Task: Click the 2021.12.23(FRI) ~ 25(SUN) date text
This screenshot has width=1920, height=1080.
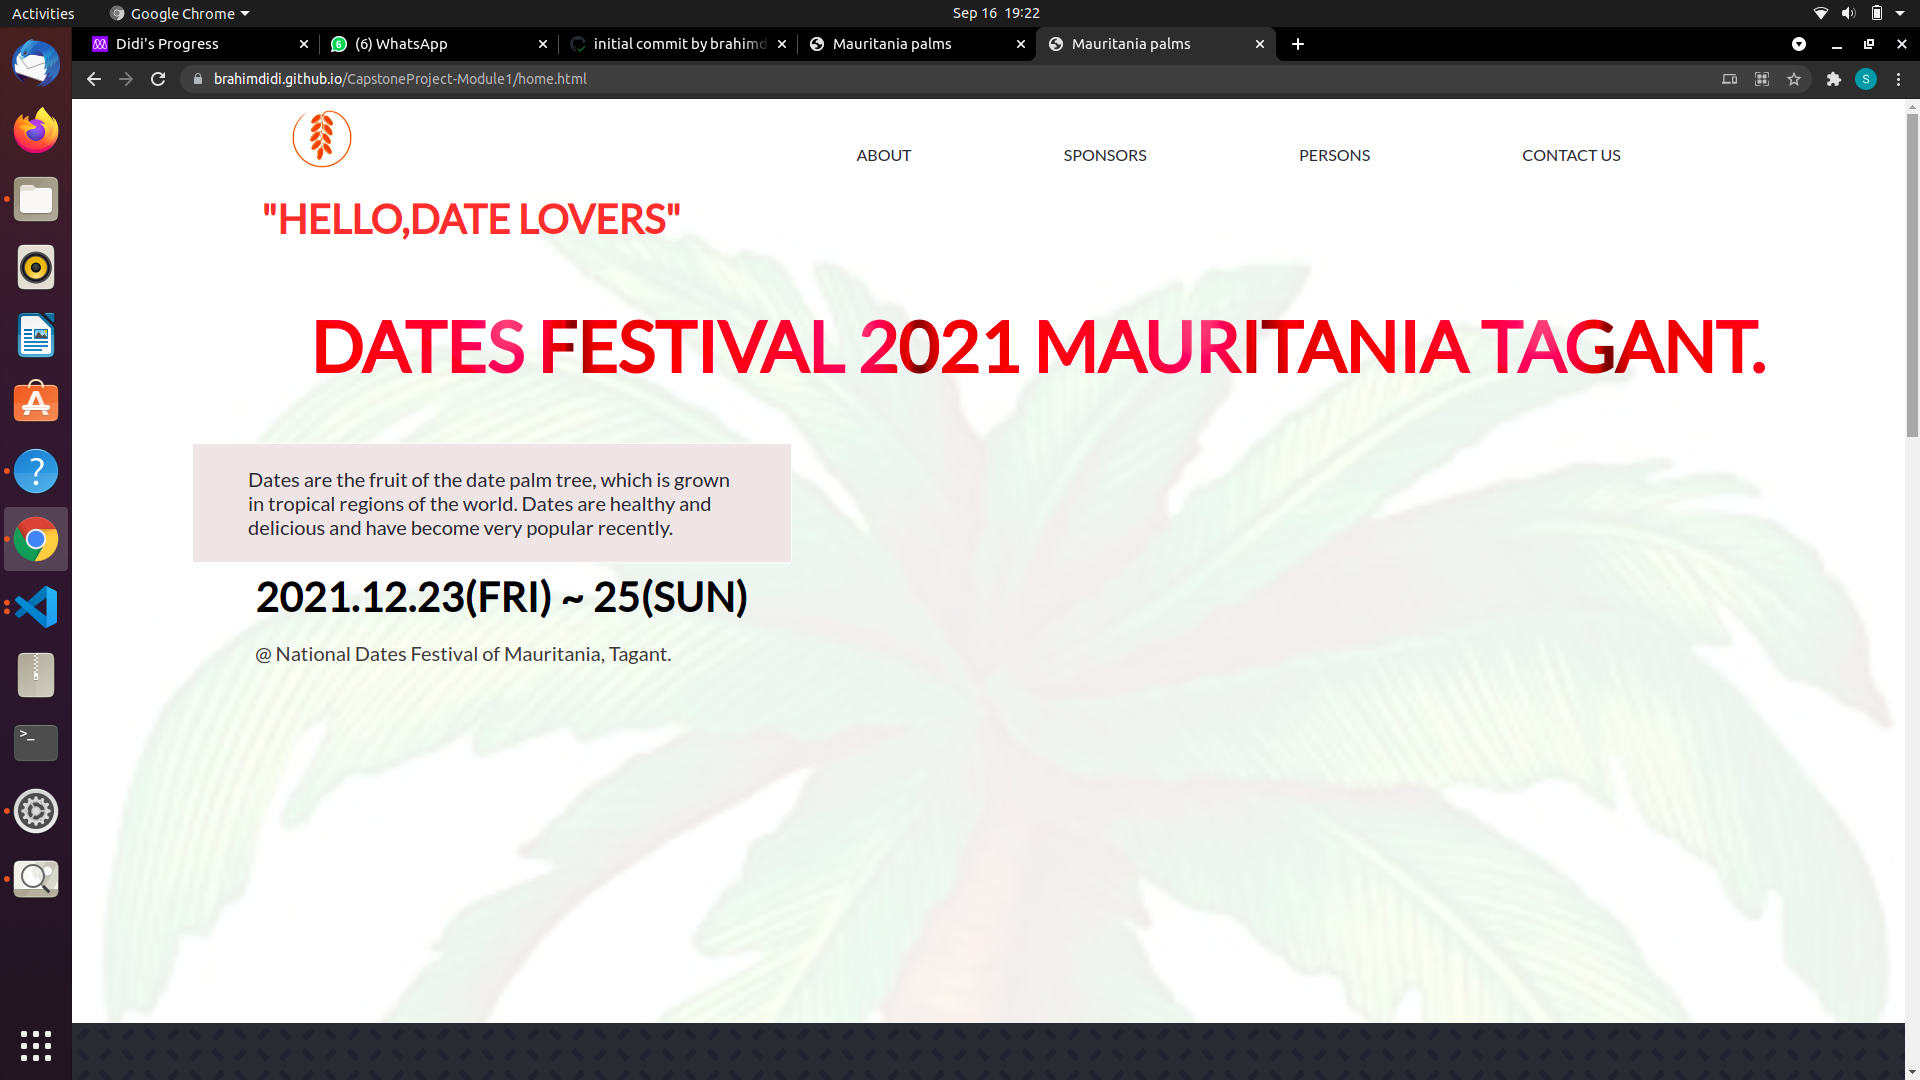Action: click(x=502, y=597)
